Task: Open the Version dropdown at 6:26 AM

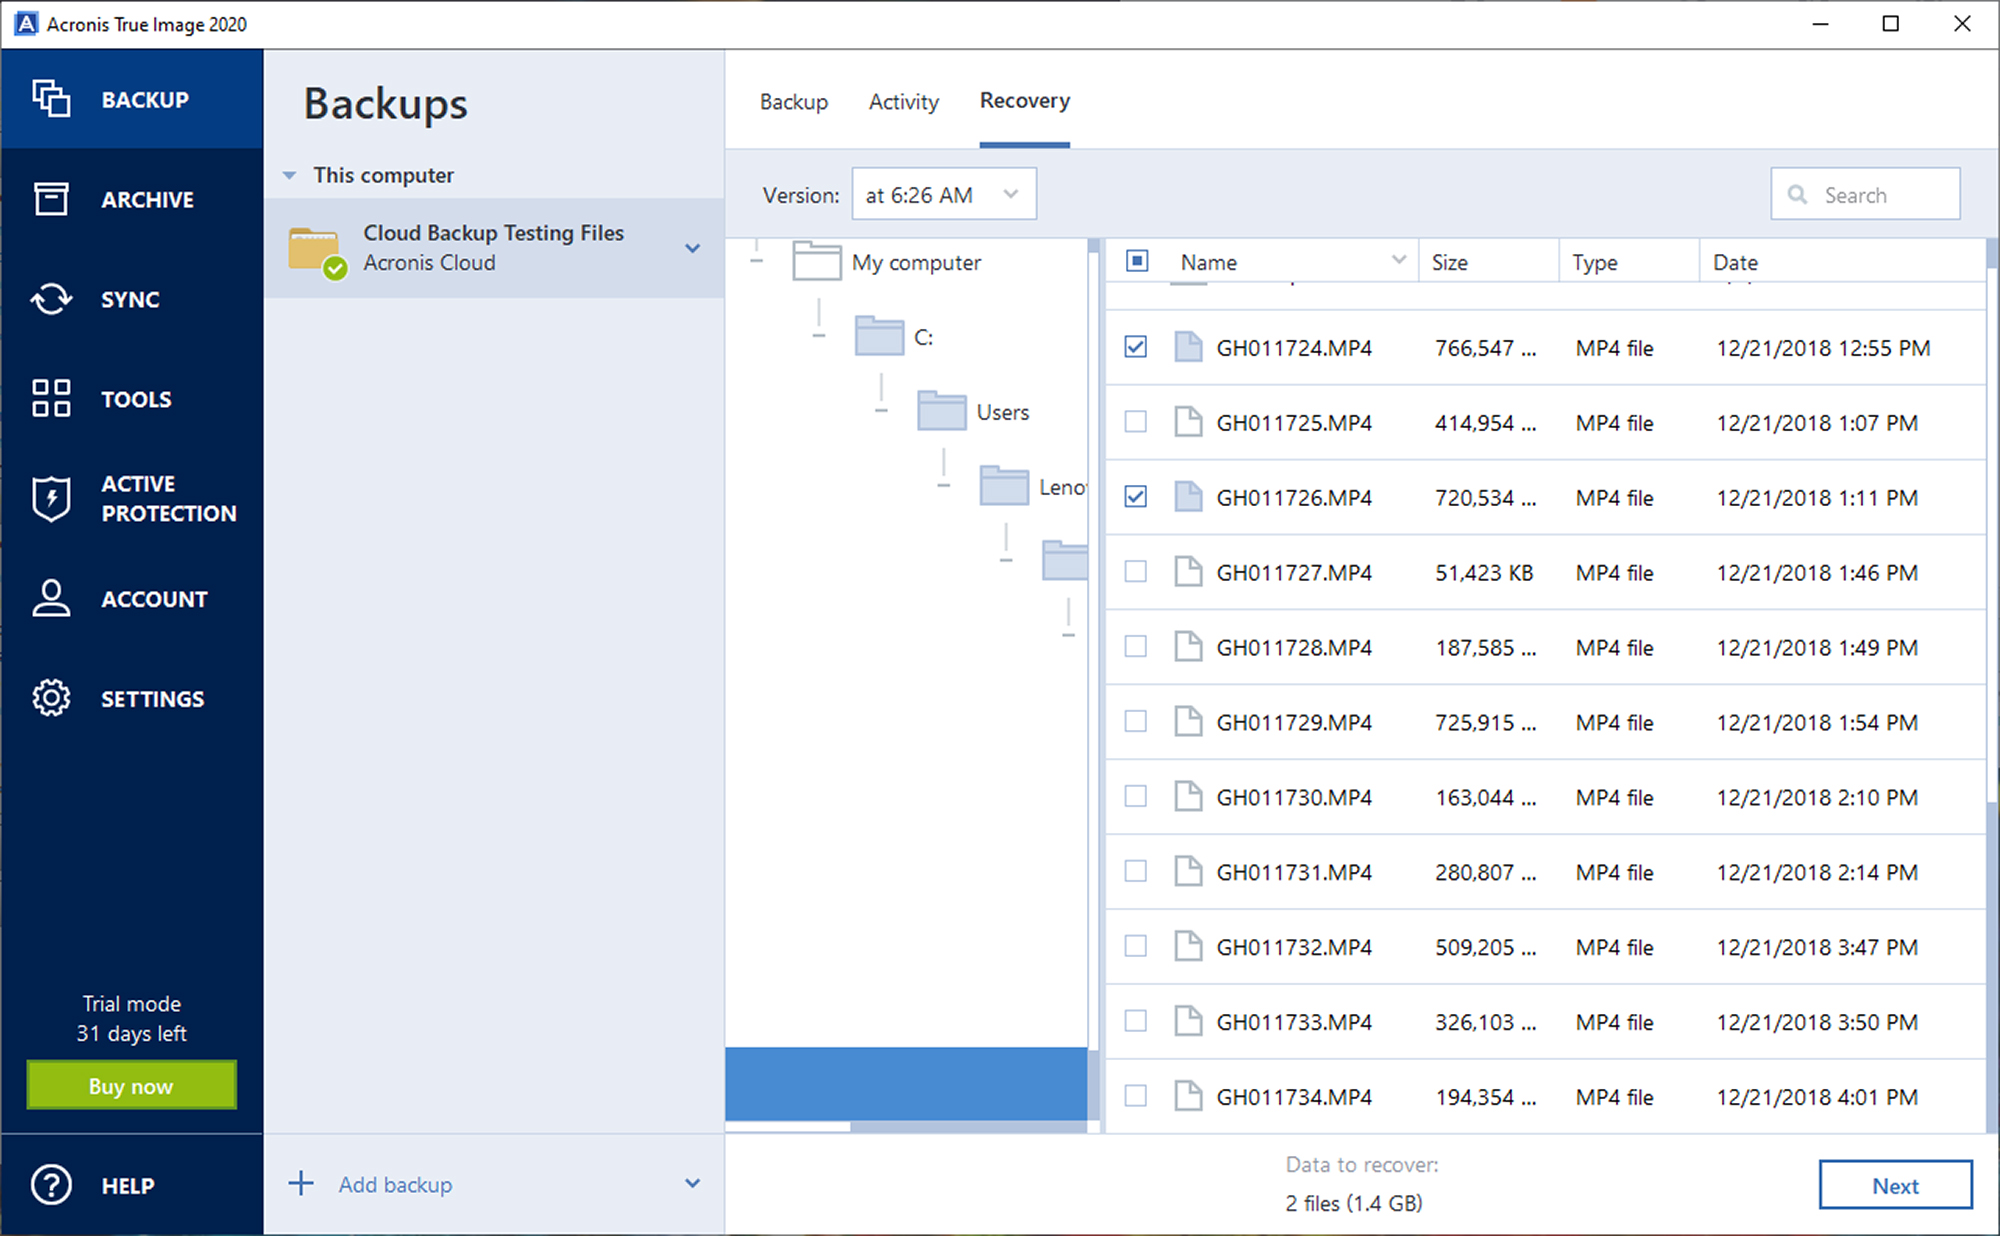Action: [x=944, y=194]
